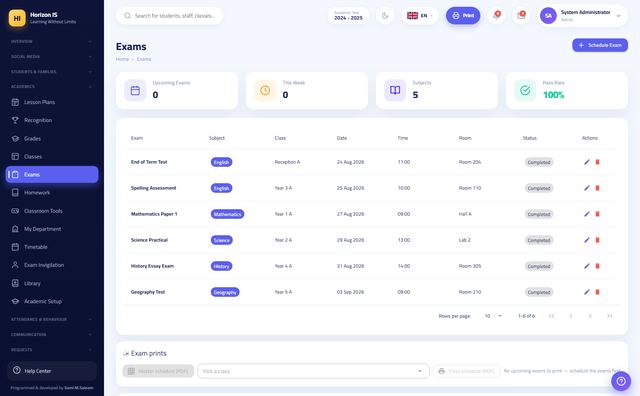Screen dimensions: 640x396
Task: Click the Class schedule (PDF) button
Action: coord(466,371)
